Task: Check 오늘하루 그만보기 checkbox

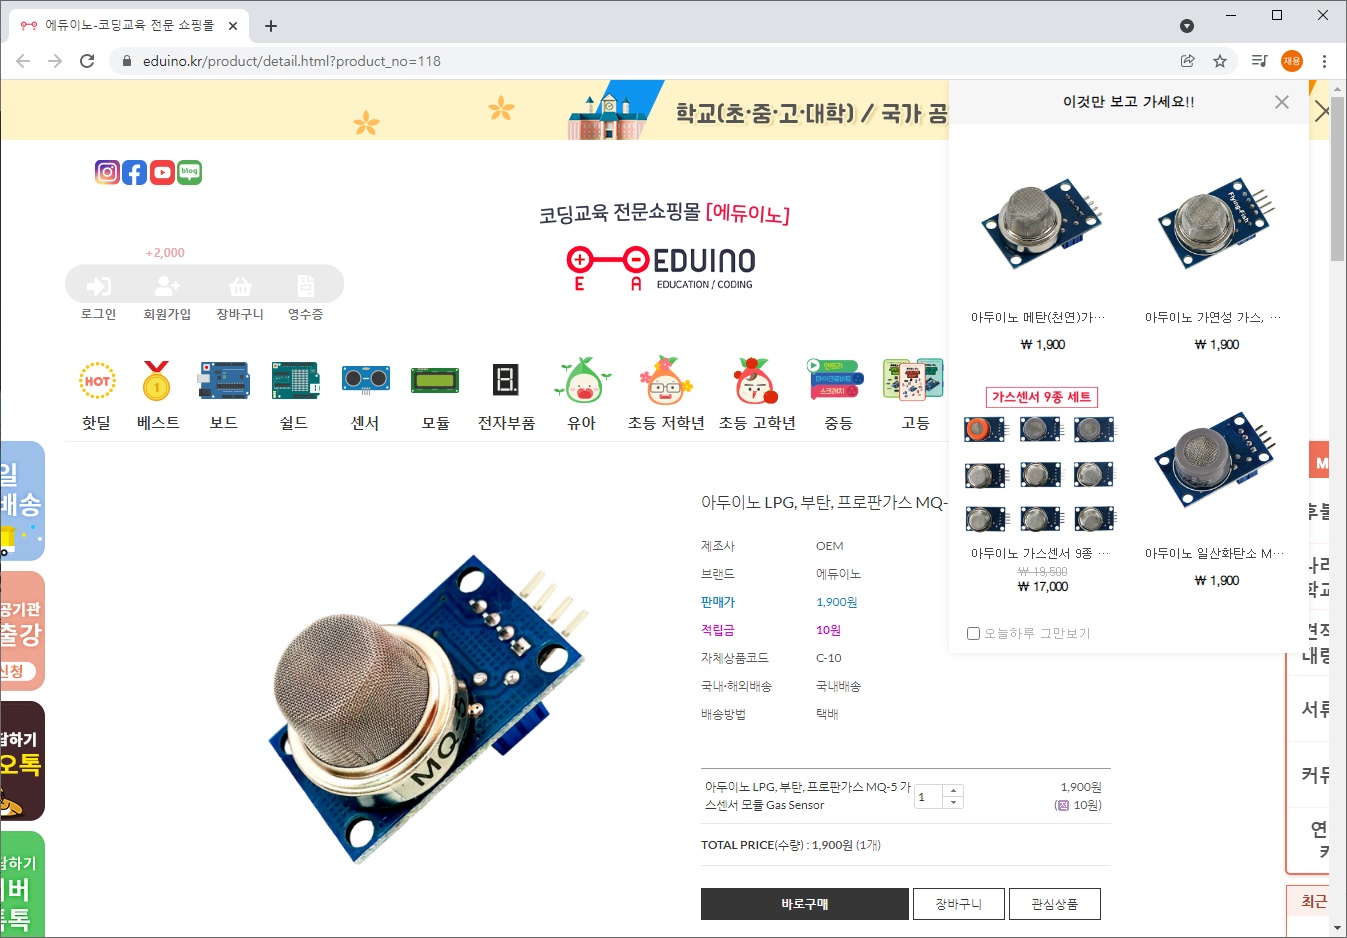Action: coord(973,633)
